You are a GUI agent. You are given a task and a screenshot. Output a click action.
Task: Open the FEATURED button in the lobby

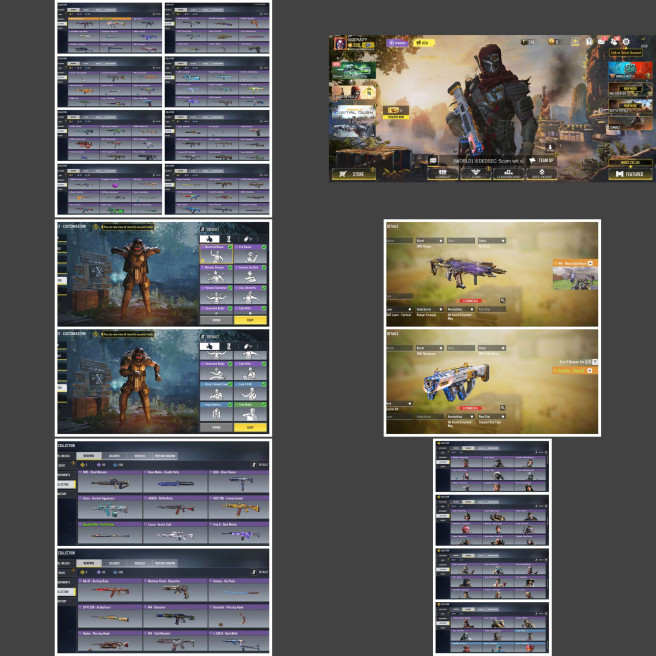(630, 174)
